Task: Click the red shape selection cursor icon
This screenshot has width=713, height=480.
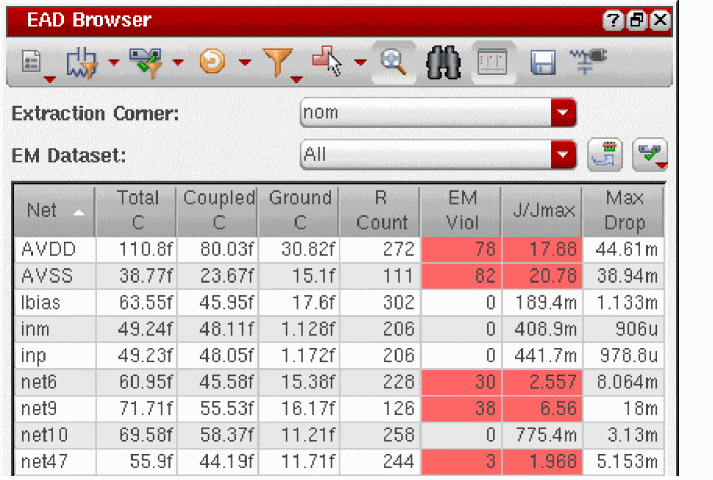Action: [327, 61]
